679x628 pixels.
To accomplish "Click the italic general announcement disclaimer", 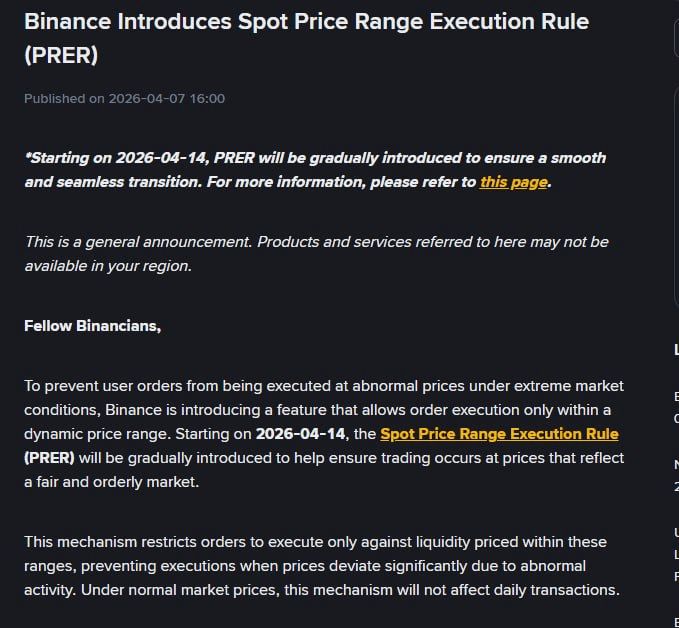I will point(316,242).
